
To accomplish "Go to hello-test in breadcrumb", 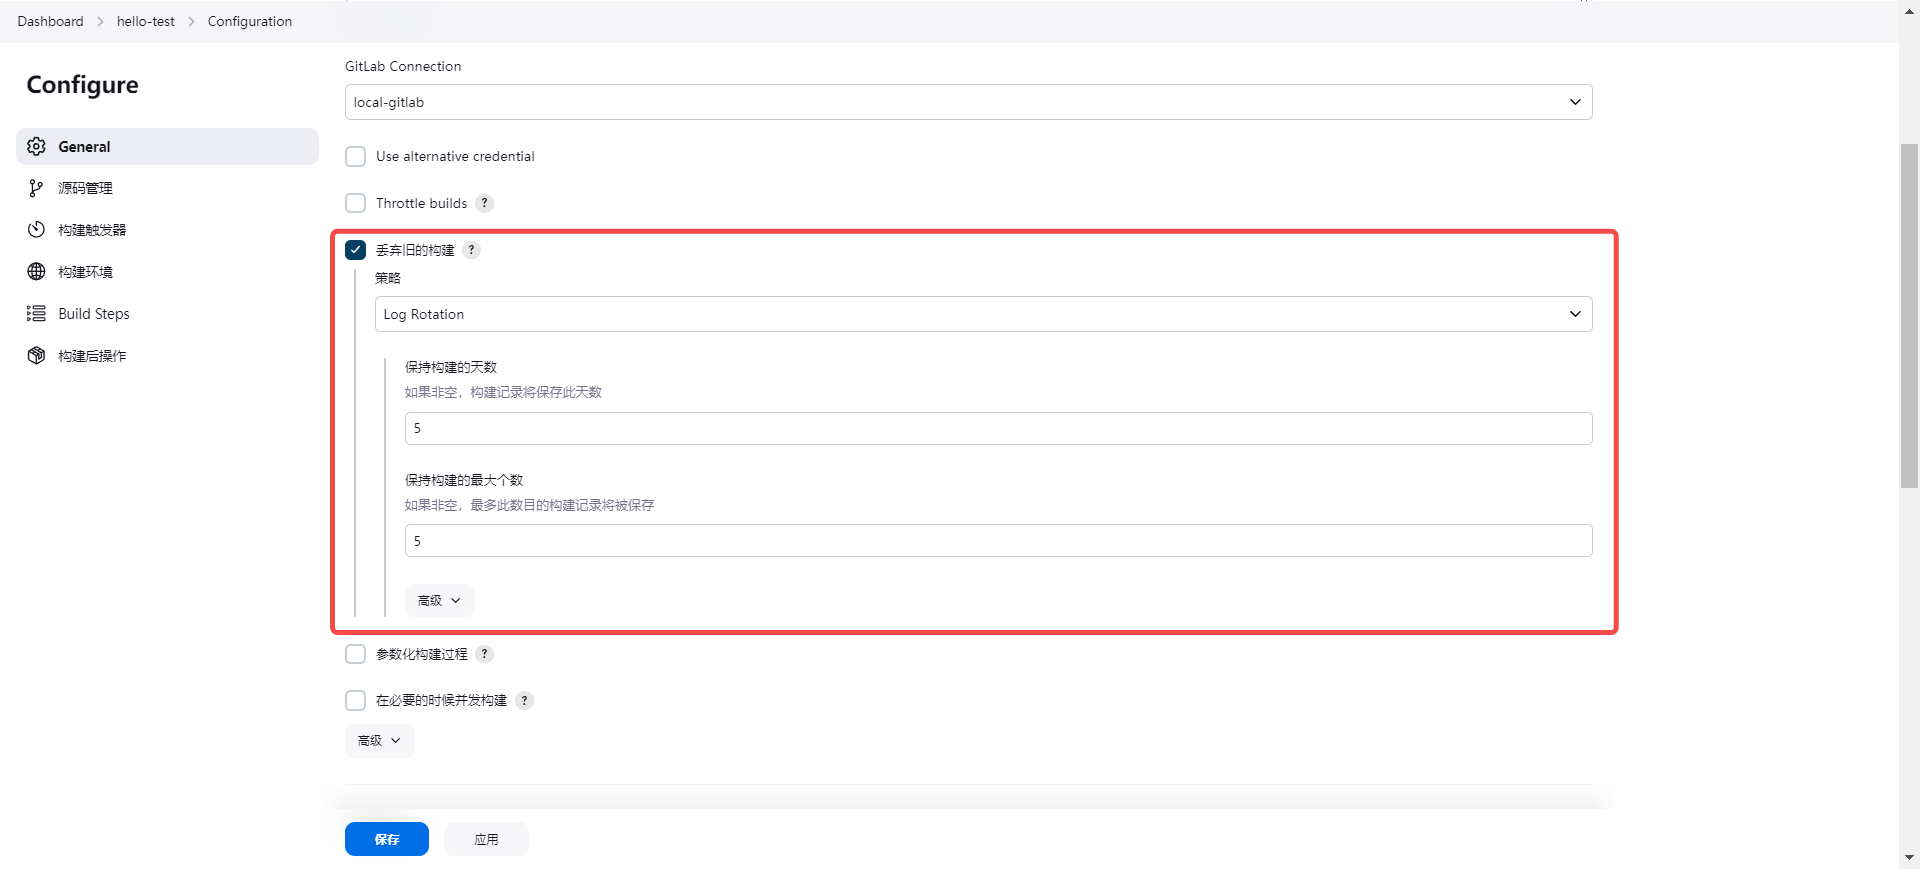I will [x=146, y=21].
